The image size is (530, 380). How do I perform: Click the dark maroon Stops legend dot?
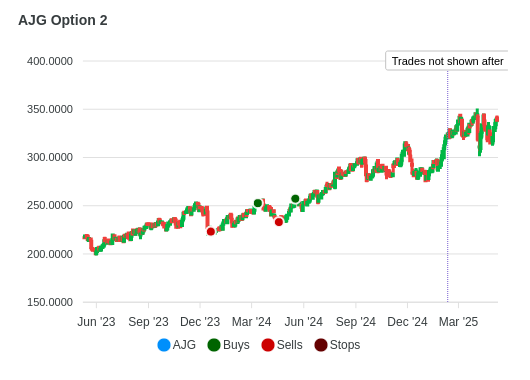321,345
